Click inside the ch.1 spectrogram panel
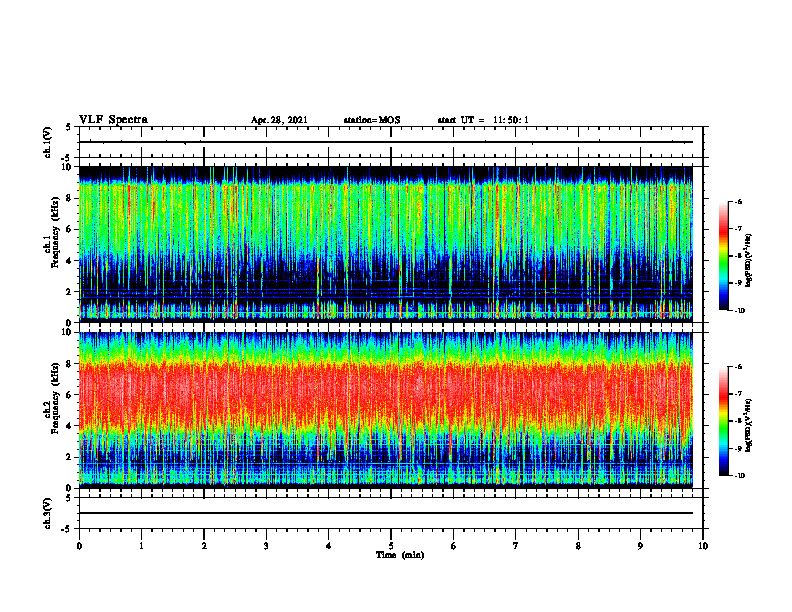Image resolution: width=792 pixels, height=612 pixels. 385,244
